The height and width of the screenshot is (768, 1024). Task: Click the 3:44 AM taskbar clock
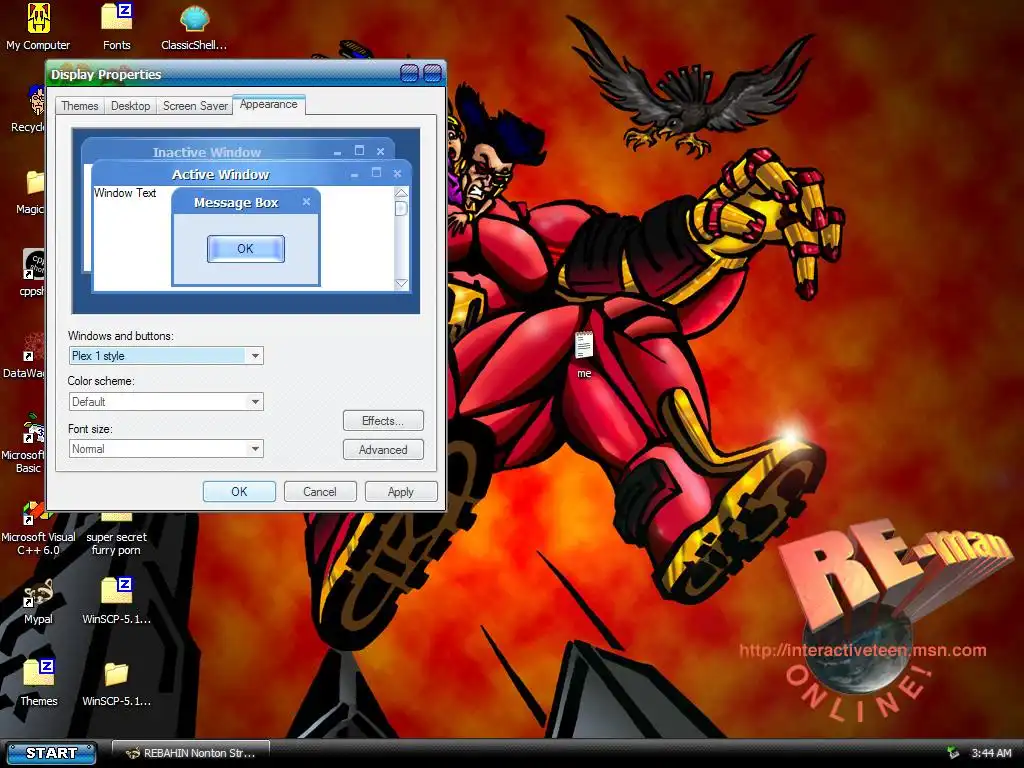[x=991, y=753]
